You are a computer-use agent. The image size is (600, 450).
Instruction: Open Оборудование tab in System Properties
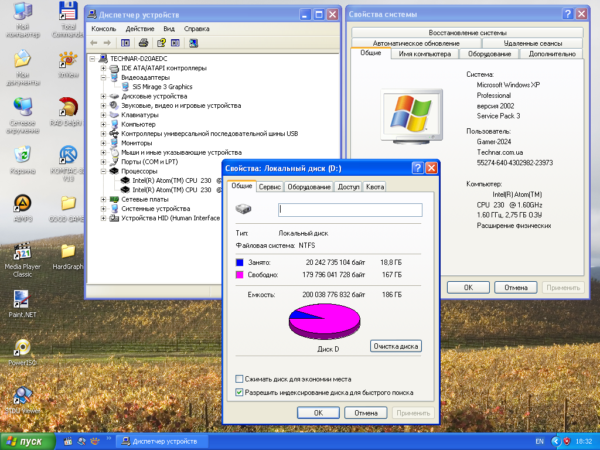[489, 54]
